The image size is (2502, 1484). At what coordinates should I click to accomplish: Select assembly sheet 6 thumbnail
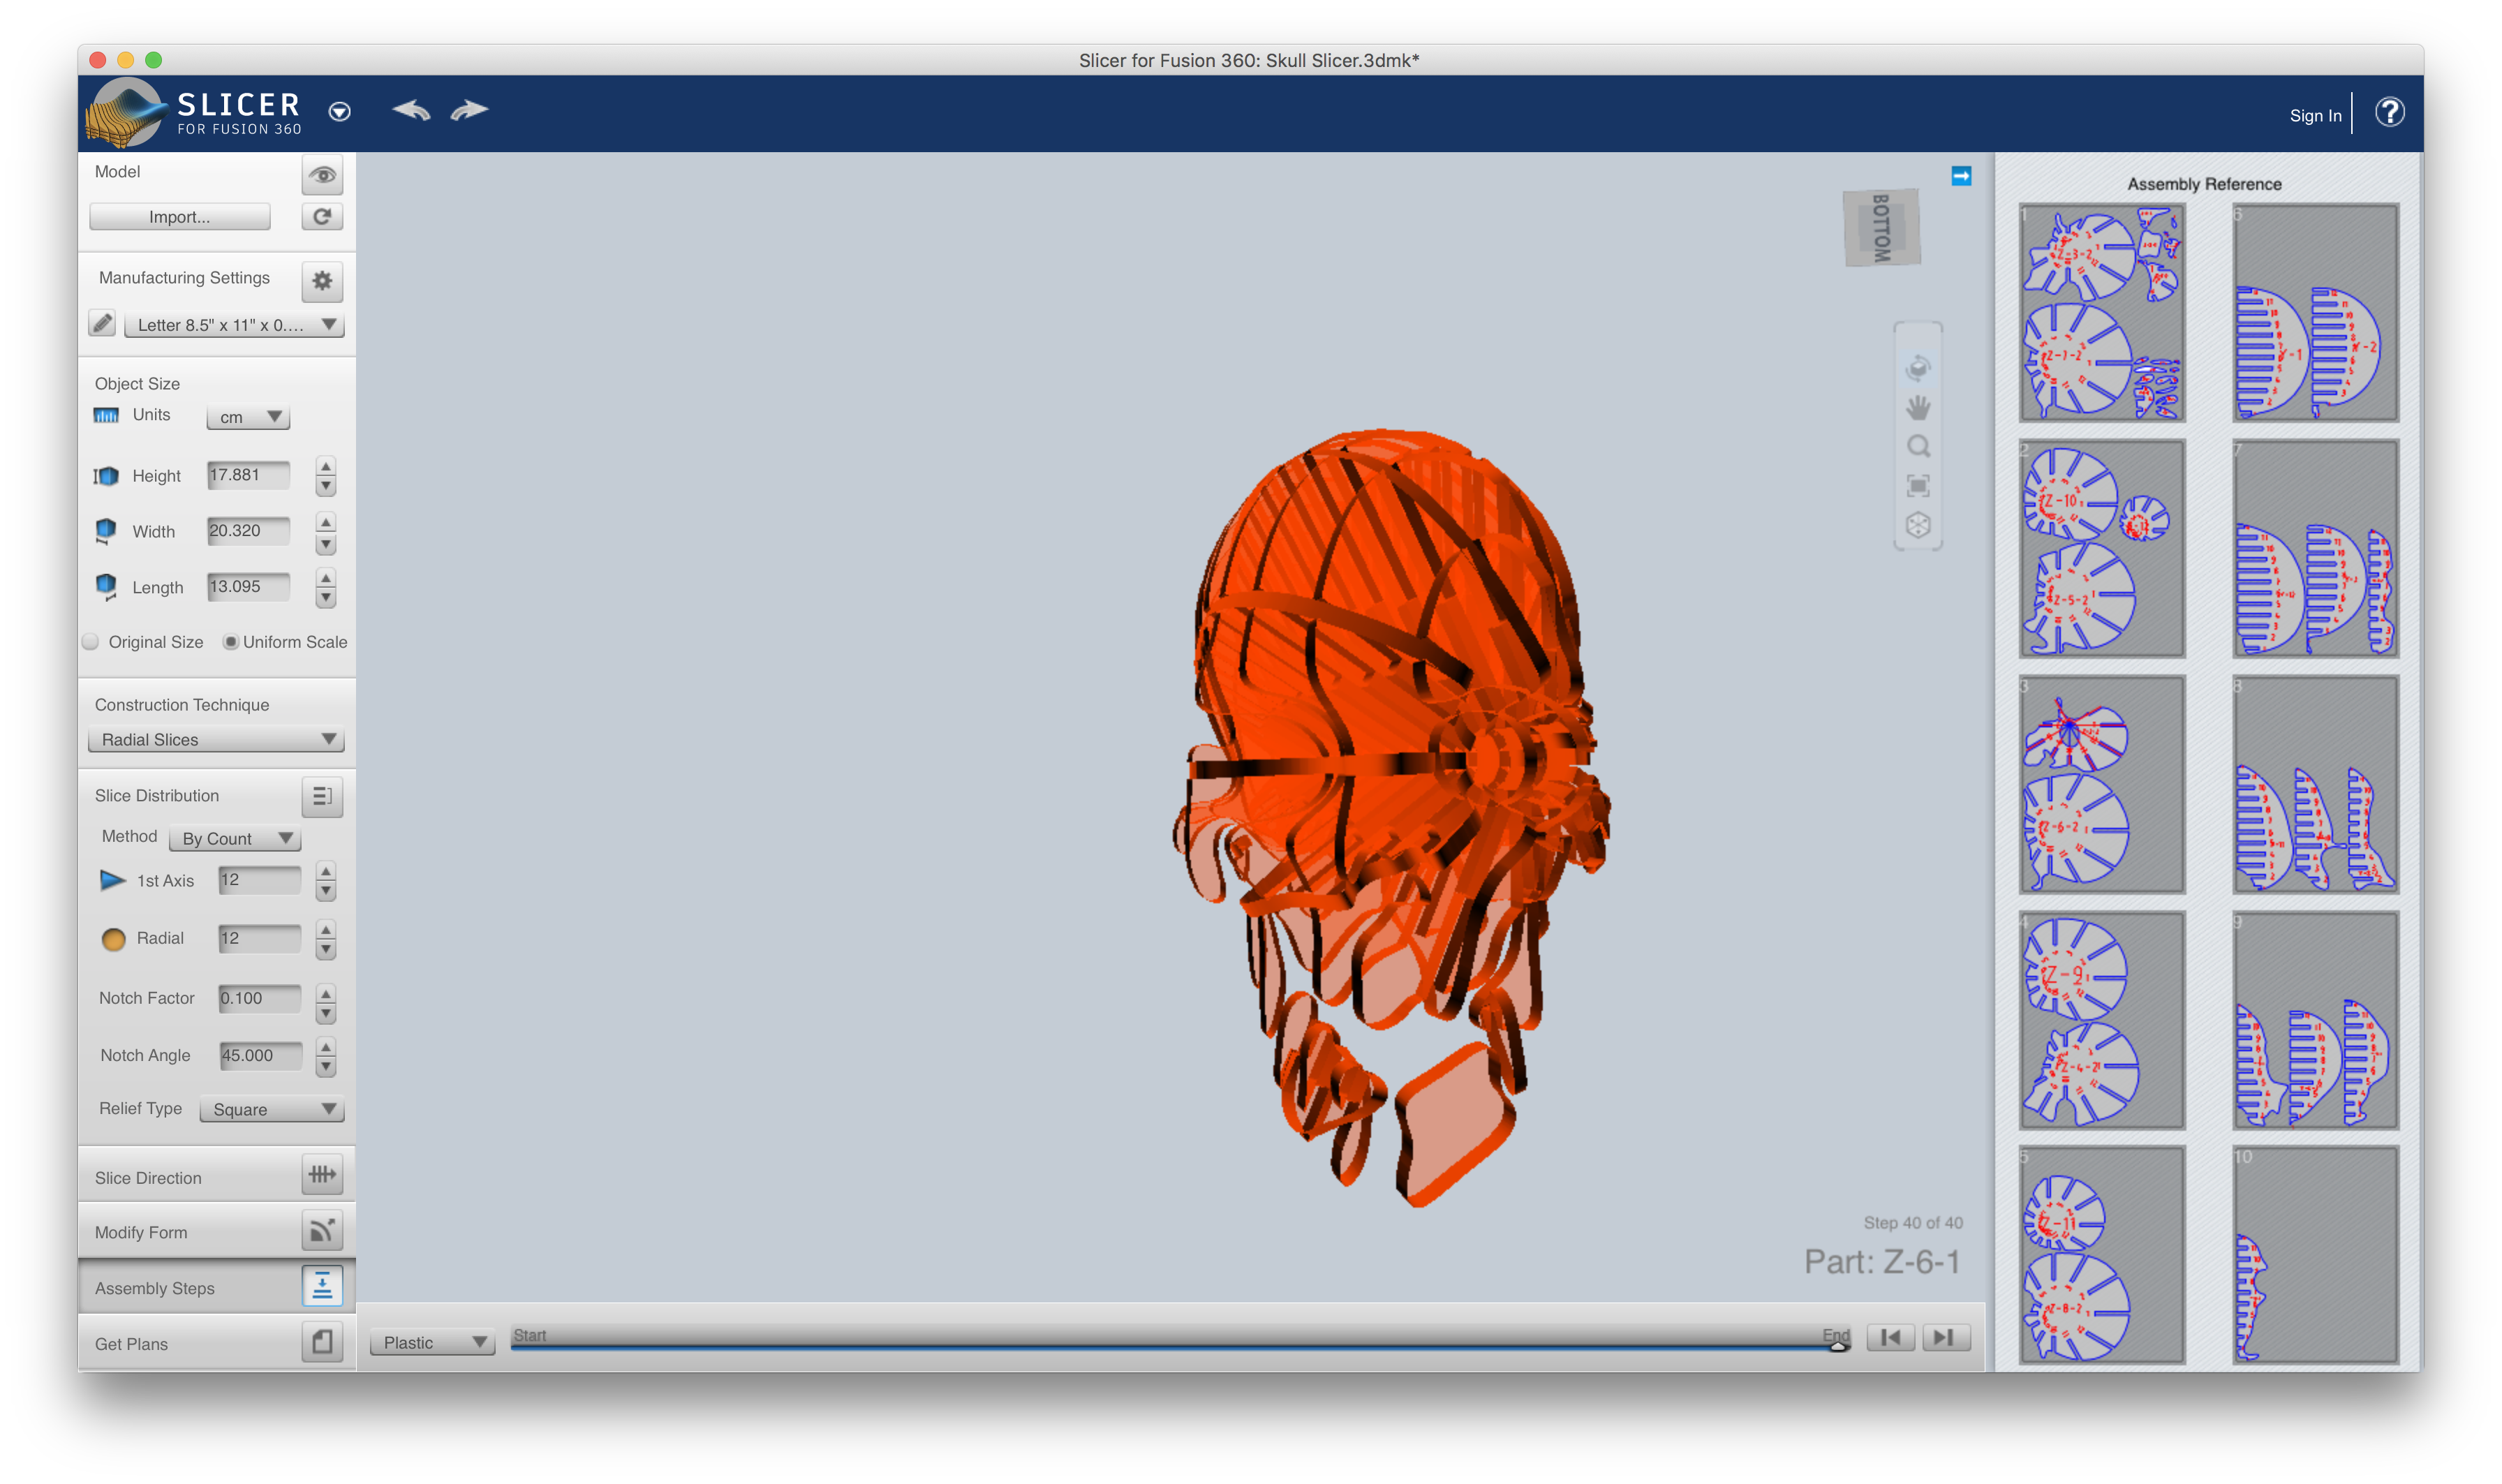(x=2315, y=313)
